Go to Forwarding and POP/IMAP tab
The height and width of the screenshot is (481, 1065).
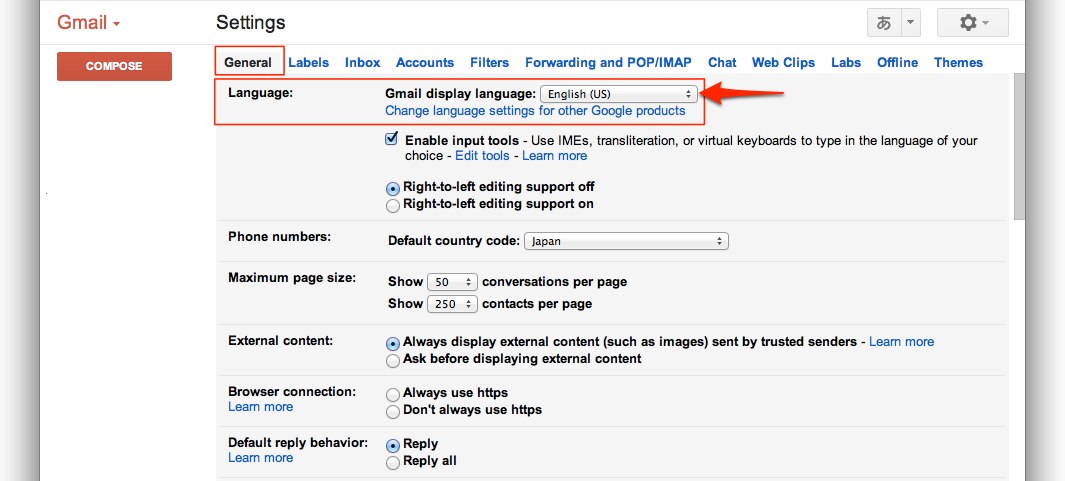pyautogui.click(x=609, y=63)
